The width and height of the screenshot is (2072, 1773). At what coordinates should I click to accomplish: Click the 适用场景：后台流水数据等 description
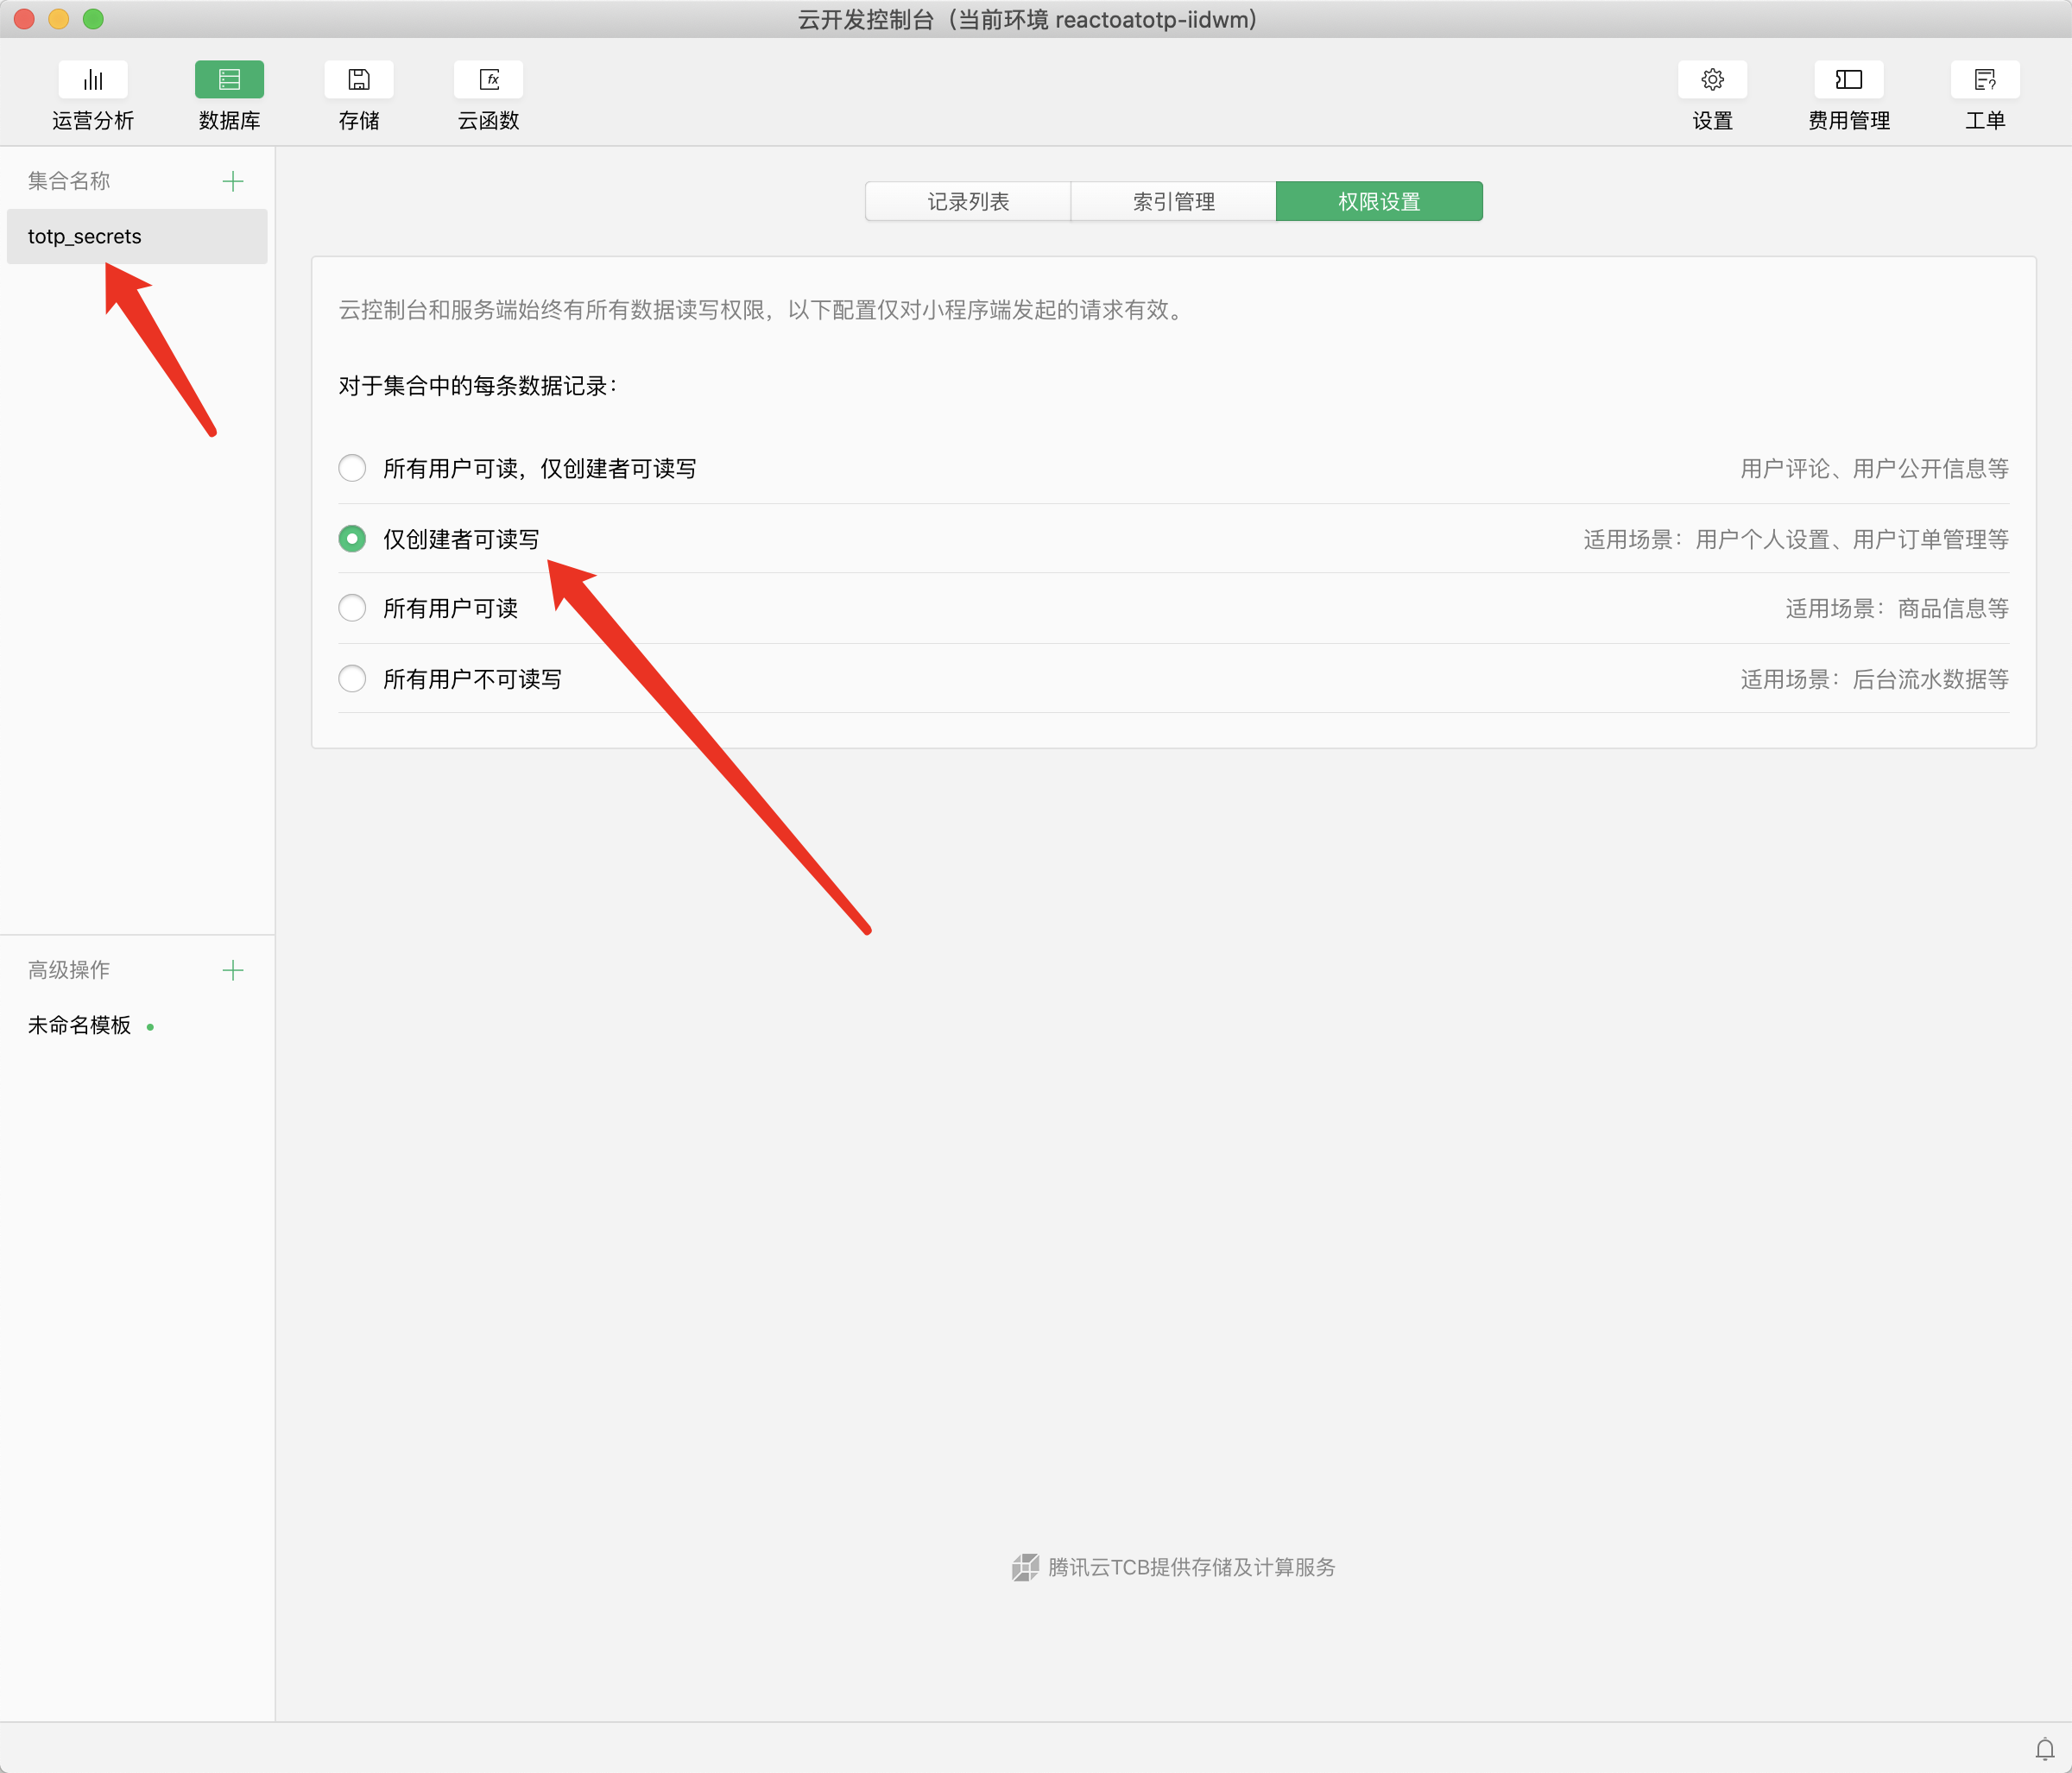point(1874,679)
